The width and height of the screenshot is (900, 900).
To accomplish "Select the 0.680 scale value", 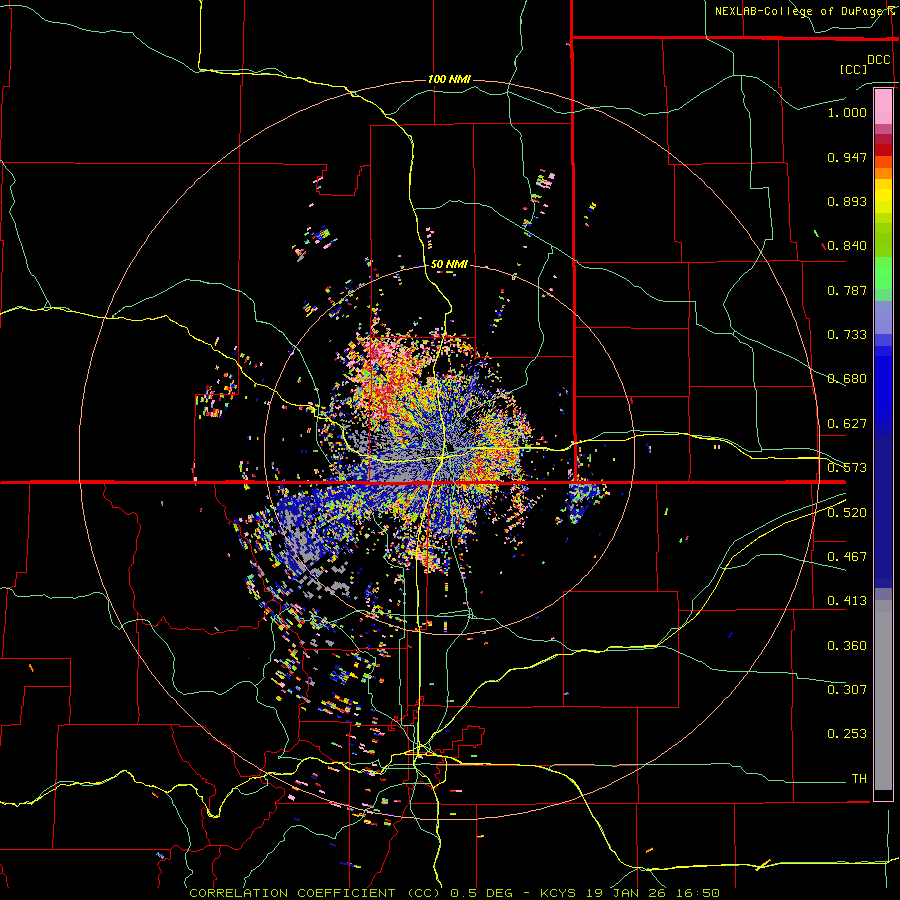I will click(x=847, y=379).
